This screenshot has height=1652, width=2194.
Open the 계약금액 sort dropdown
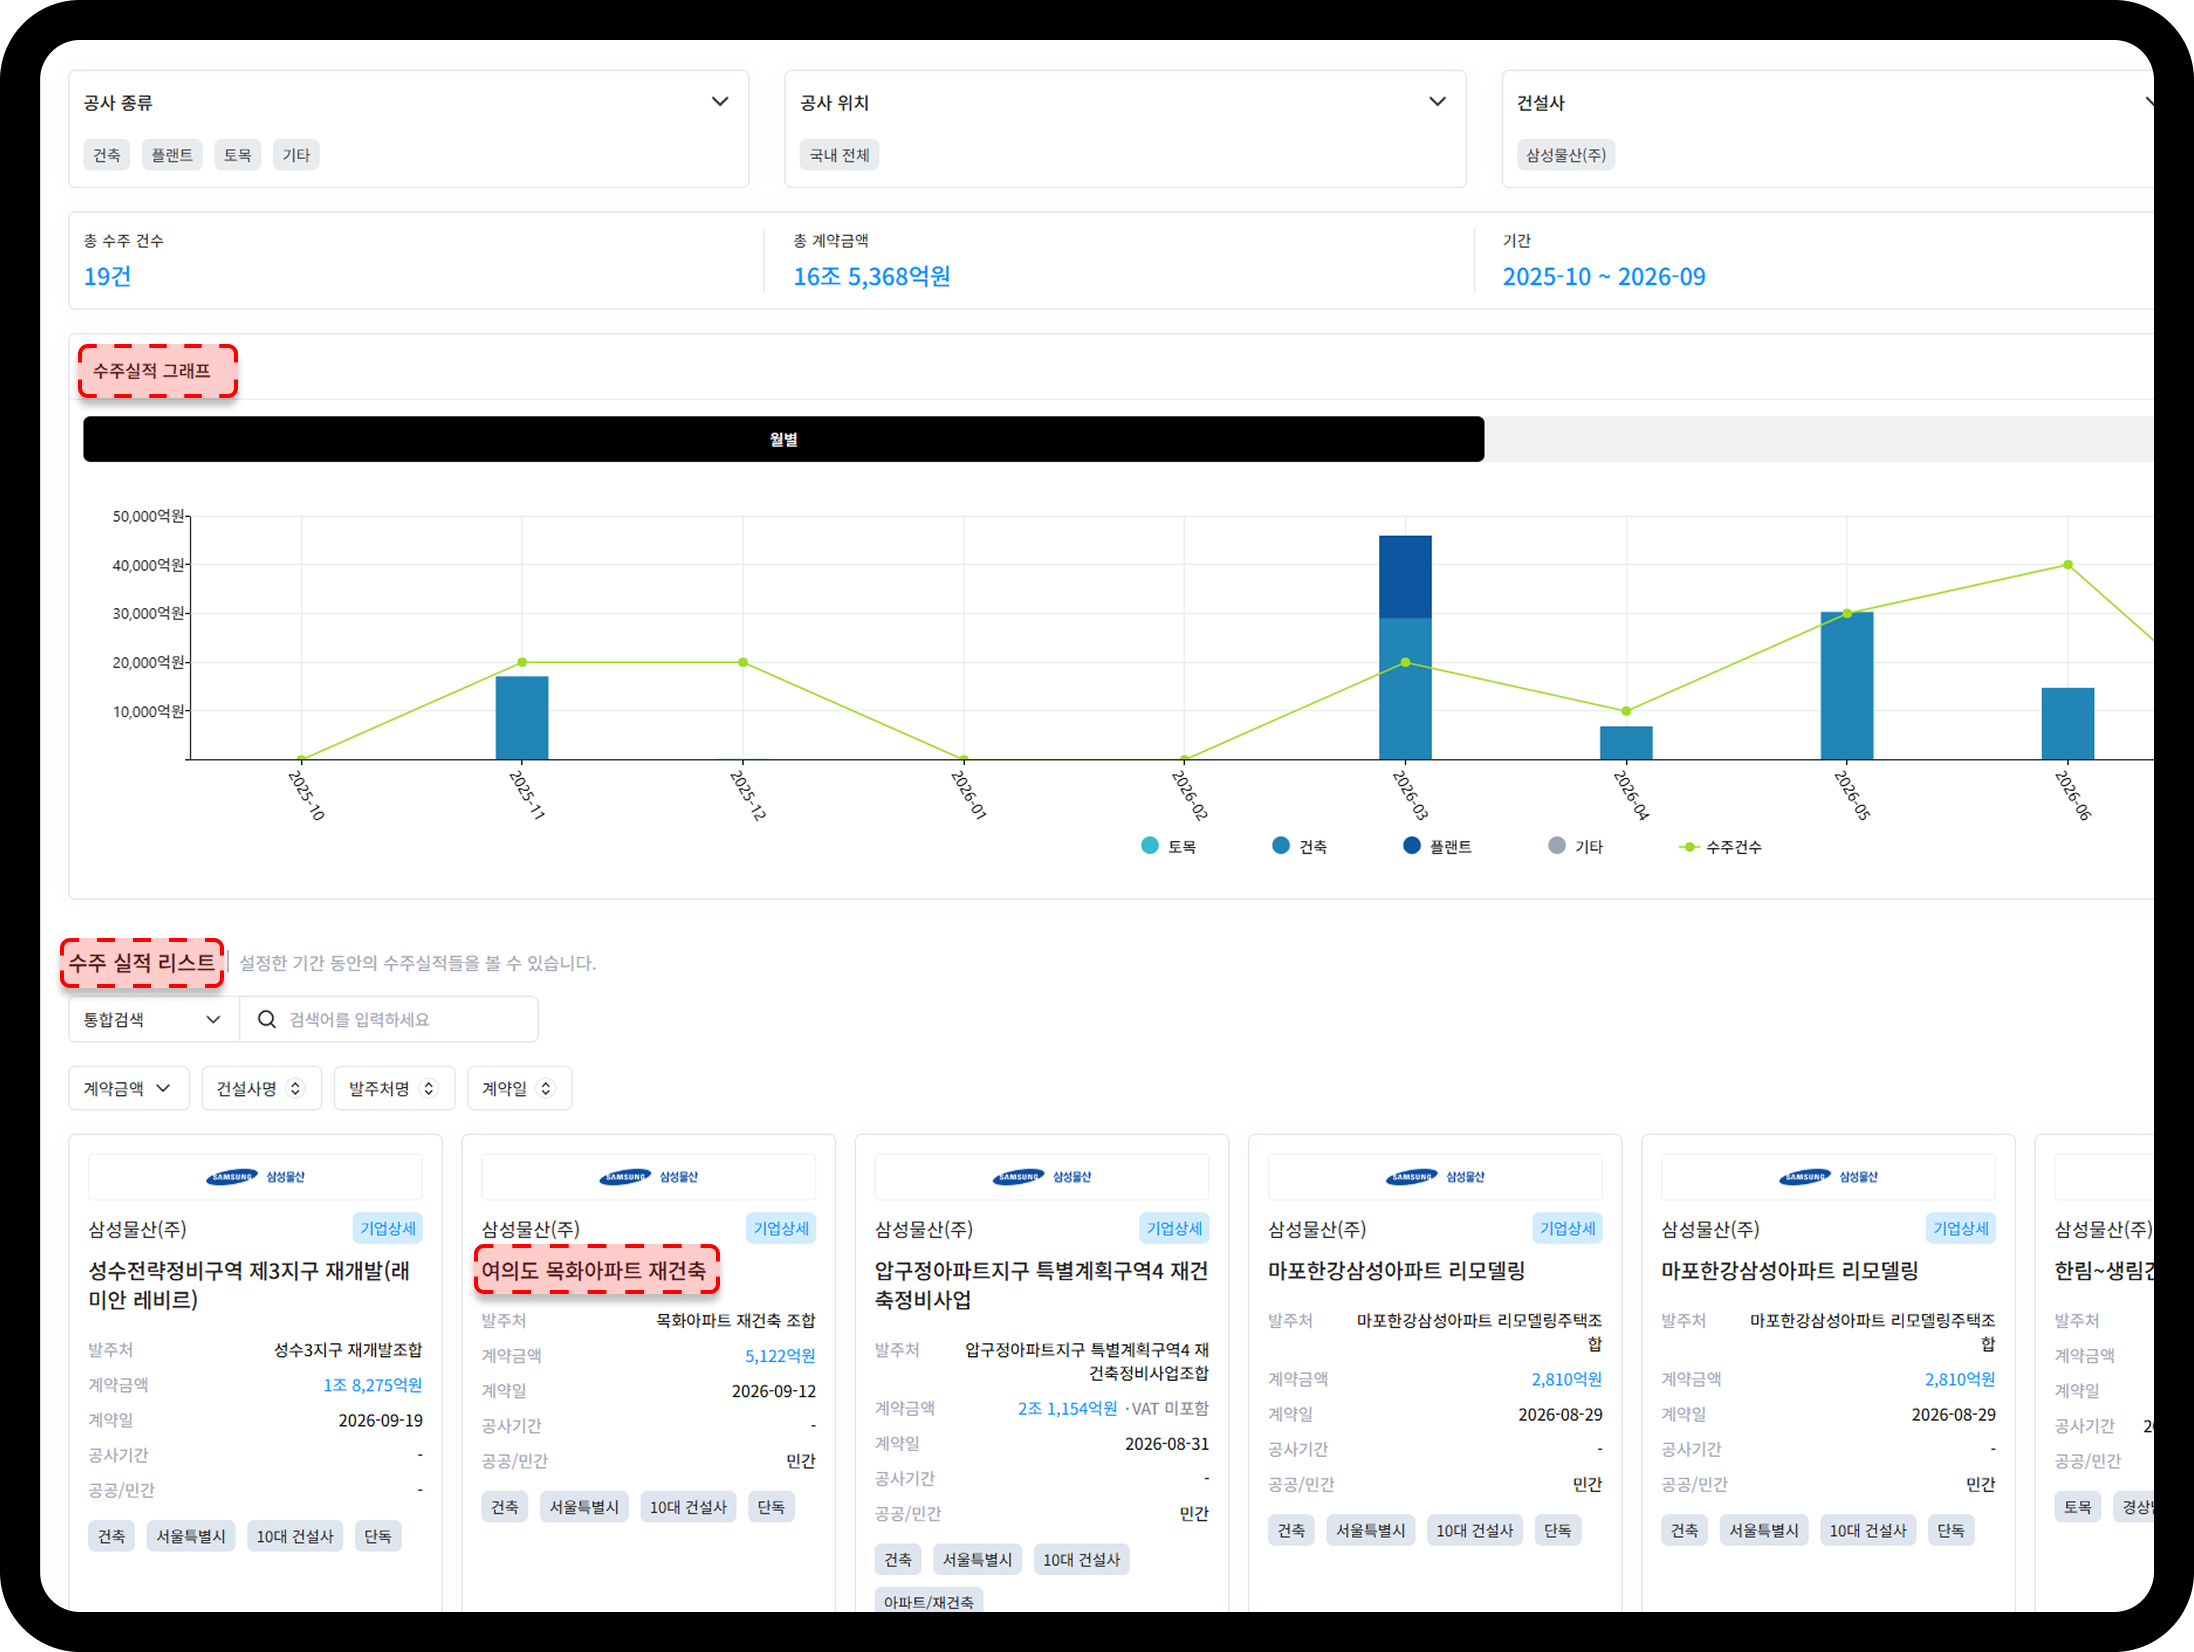click(x=128, y=1088)
